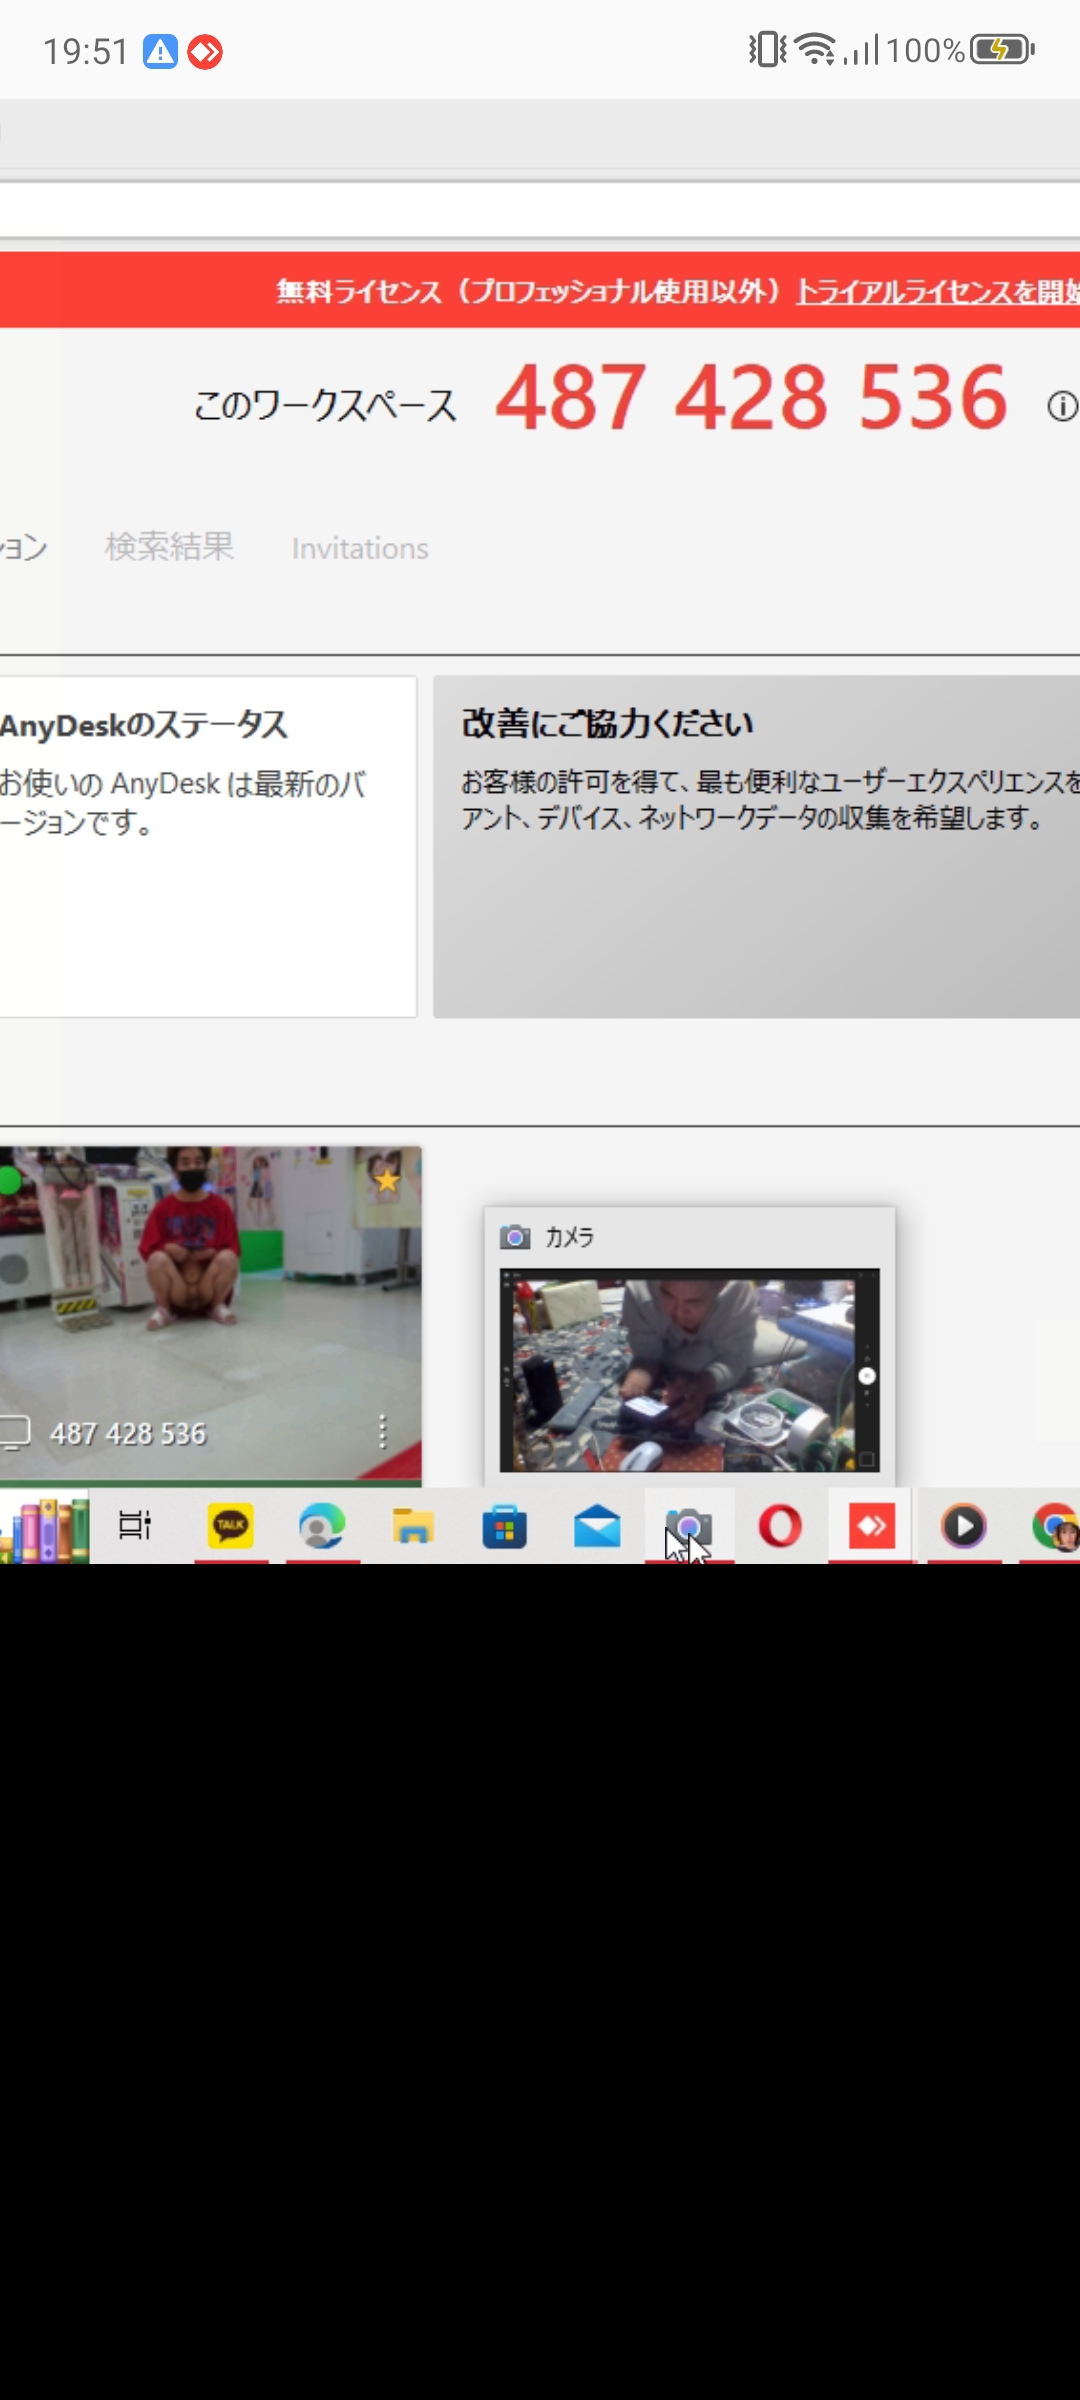This screenshot has width=1080, height=2400.
Task: Open three-dot menu on session 487 428 536
Action: point(382,1432)
